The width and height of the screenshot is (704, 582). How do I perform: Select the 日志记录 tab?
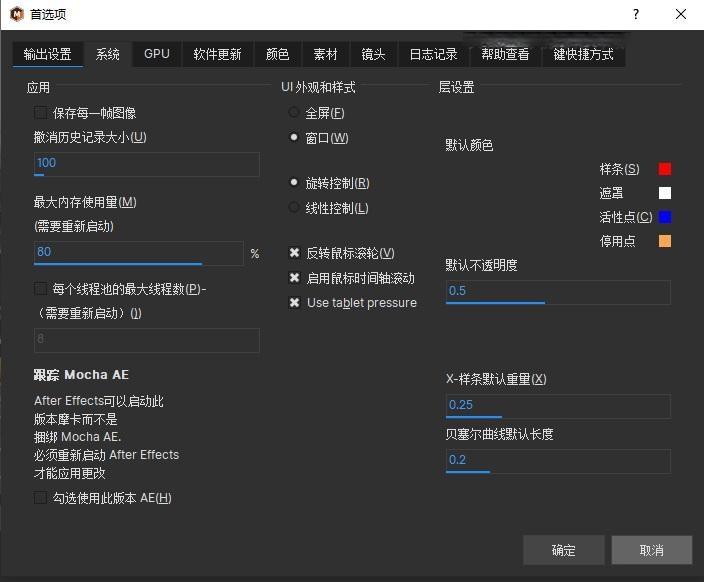coord(433,54)
